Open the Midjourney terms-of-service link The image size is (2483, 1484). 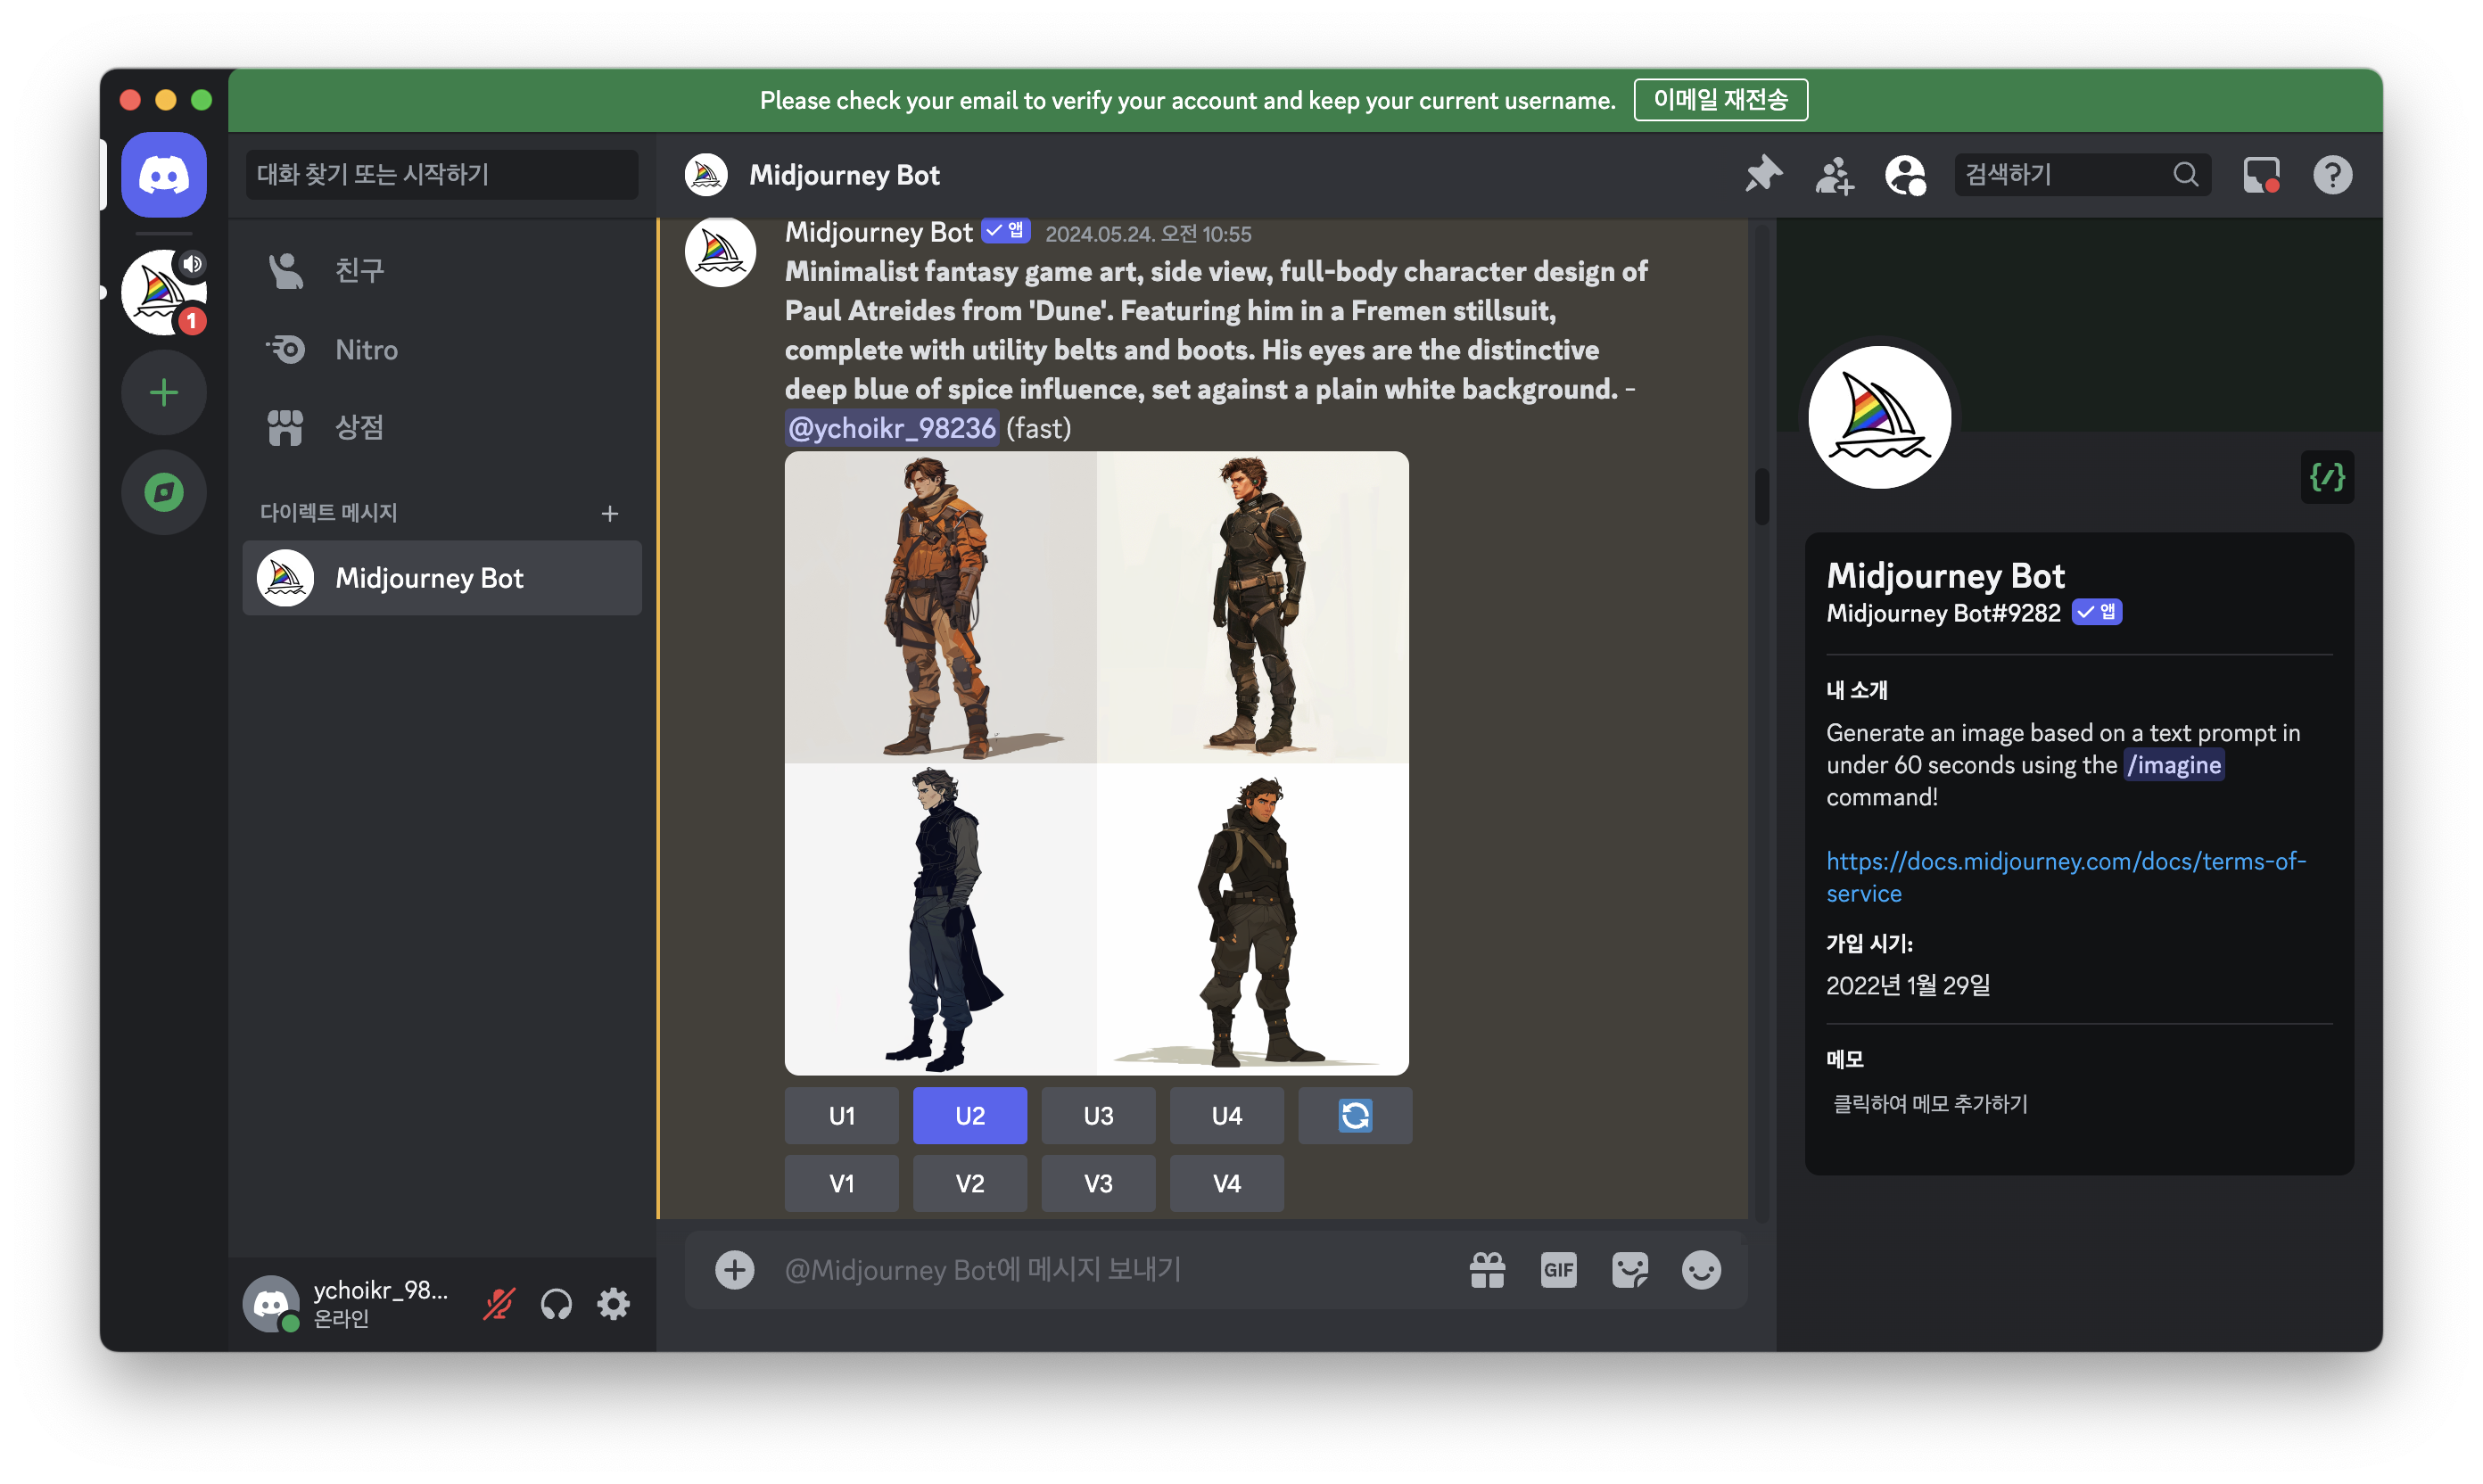[2065, 876]
